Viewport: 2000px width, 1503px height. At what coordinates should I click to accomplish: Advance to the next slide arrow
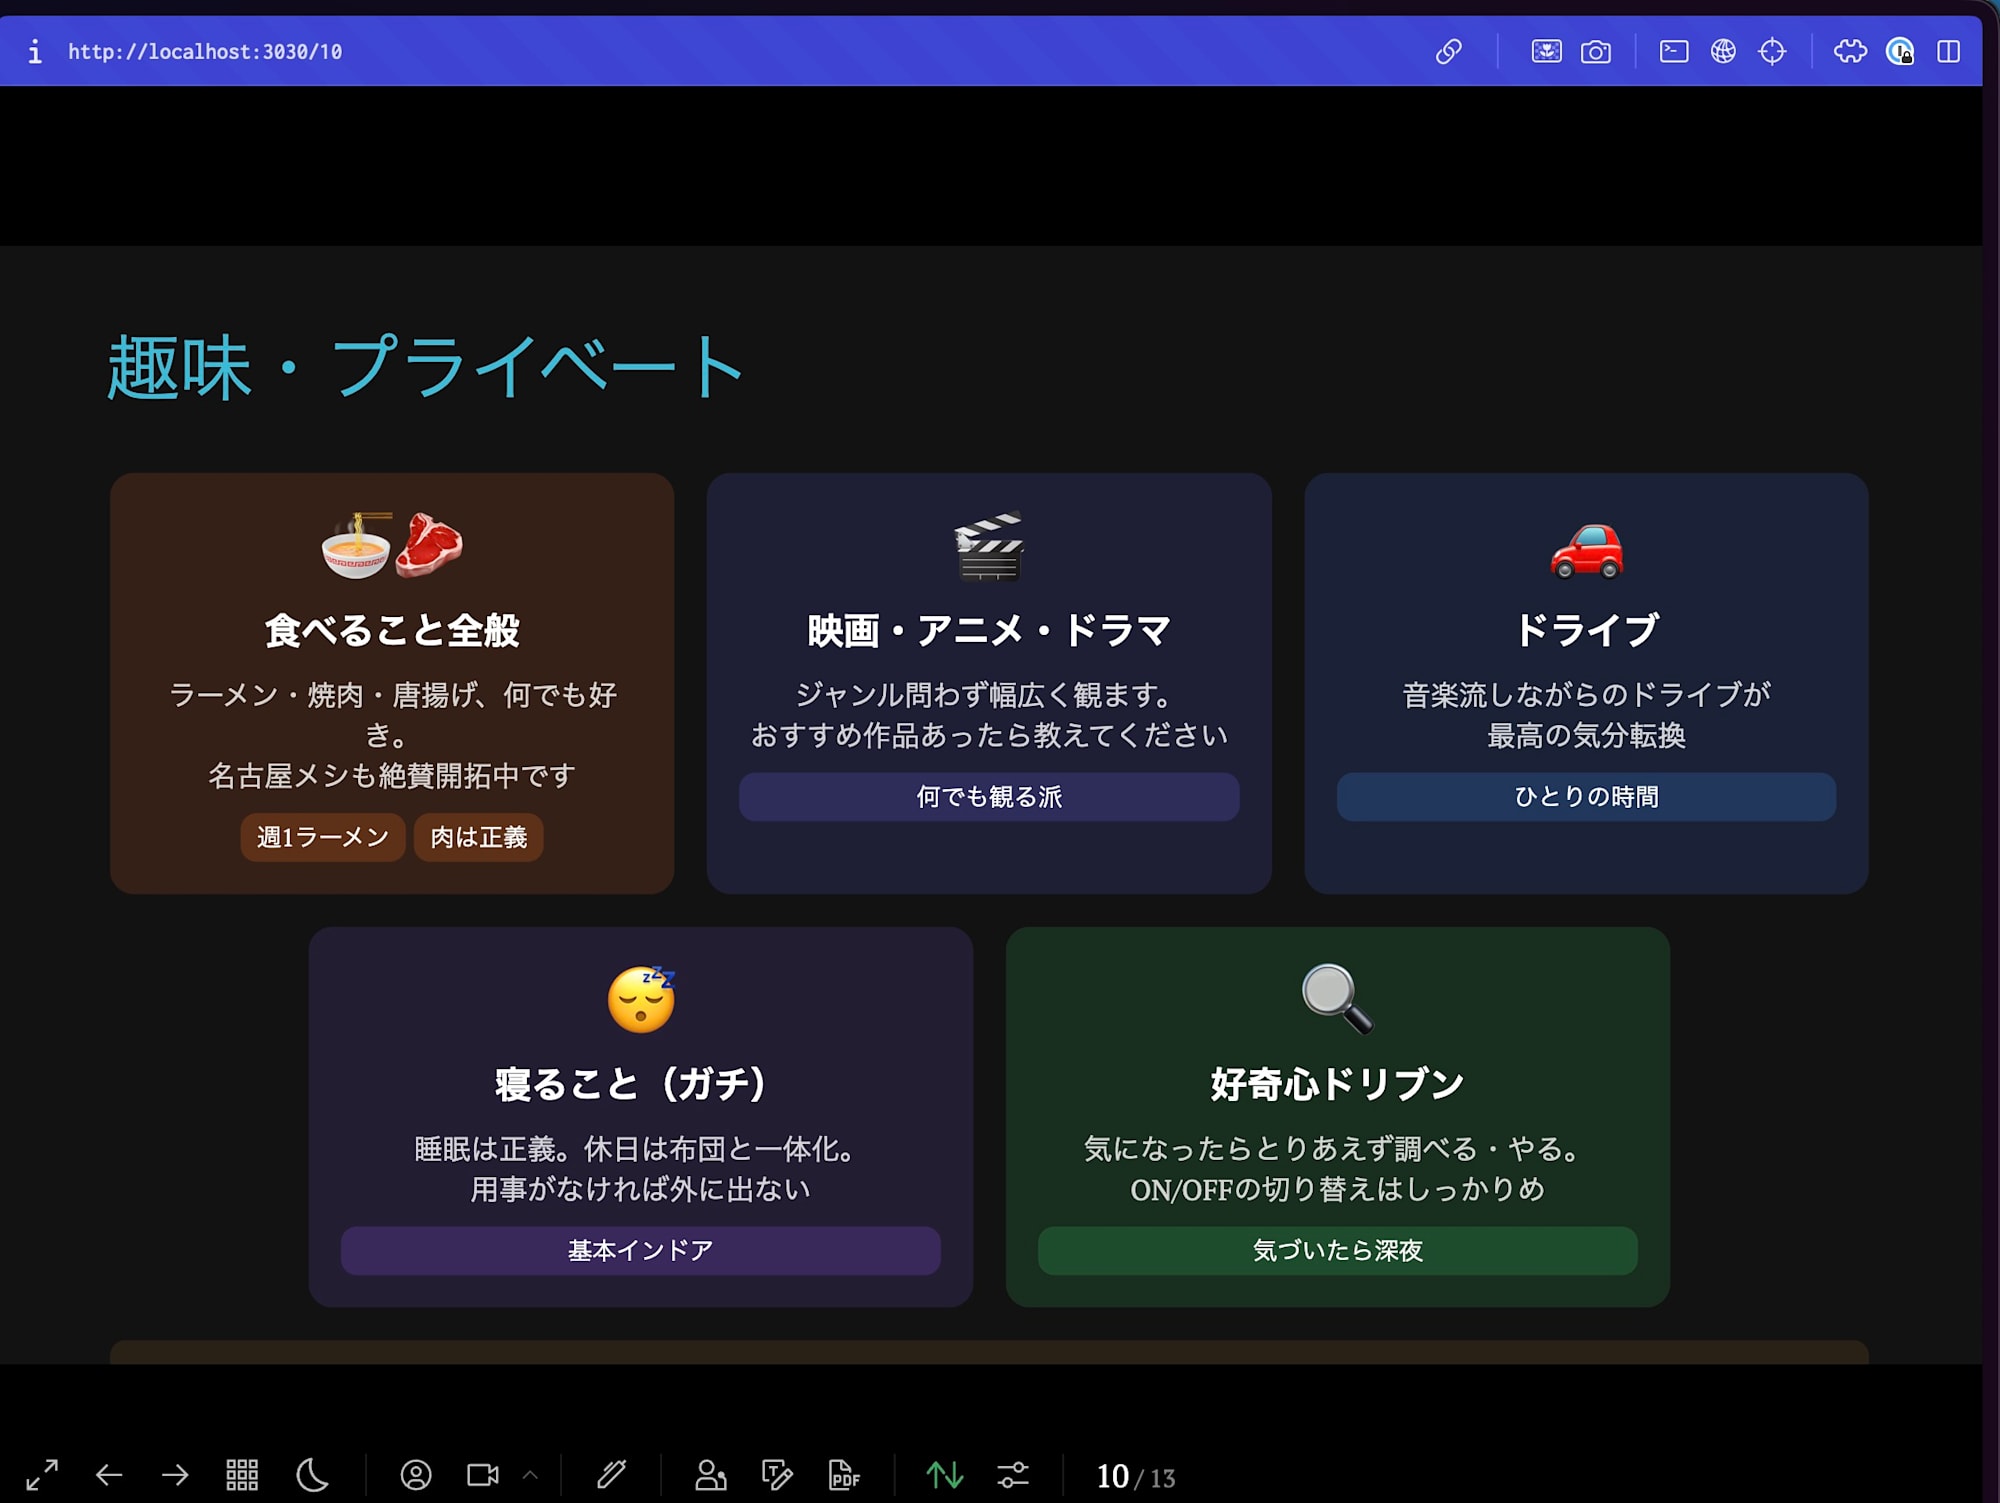[175, 1475]
